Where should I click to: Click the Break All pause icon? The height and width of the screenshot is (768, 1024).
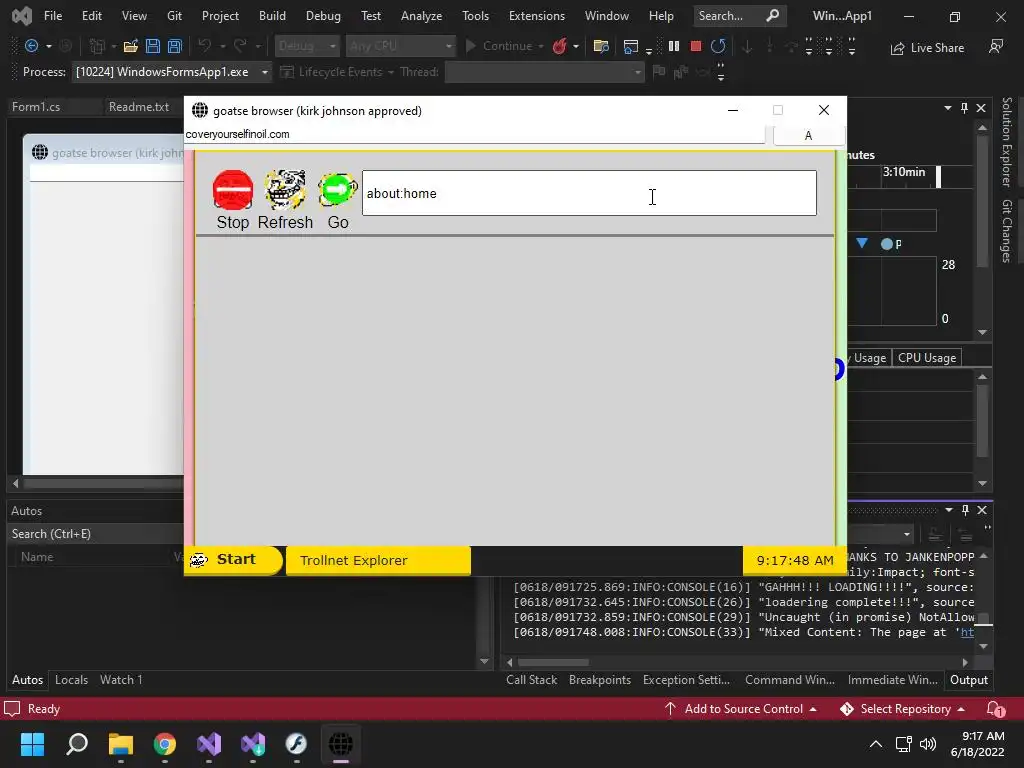pyautogui.click(x=674, y=46)
